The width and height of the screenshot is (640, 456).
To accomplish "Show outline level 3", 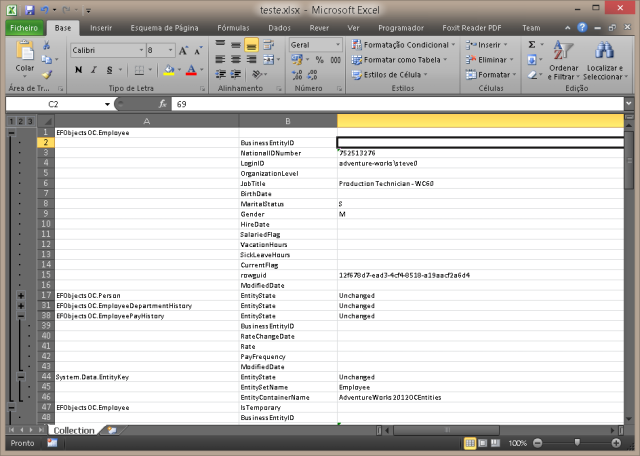I will tap(30, 121).
